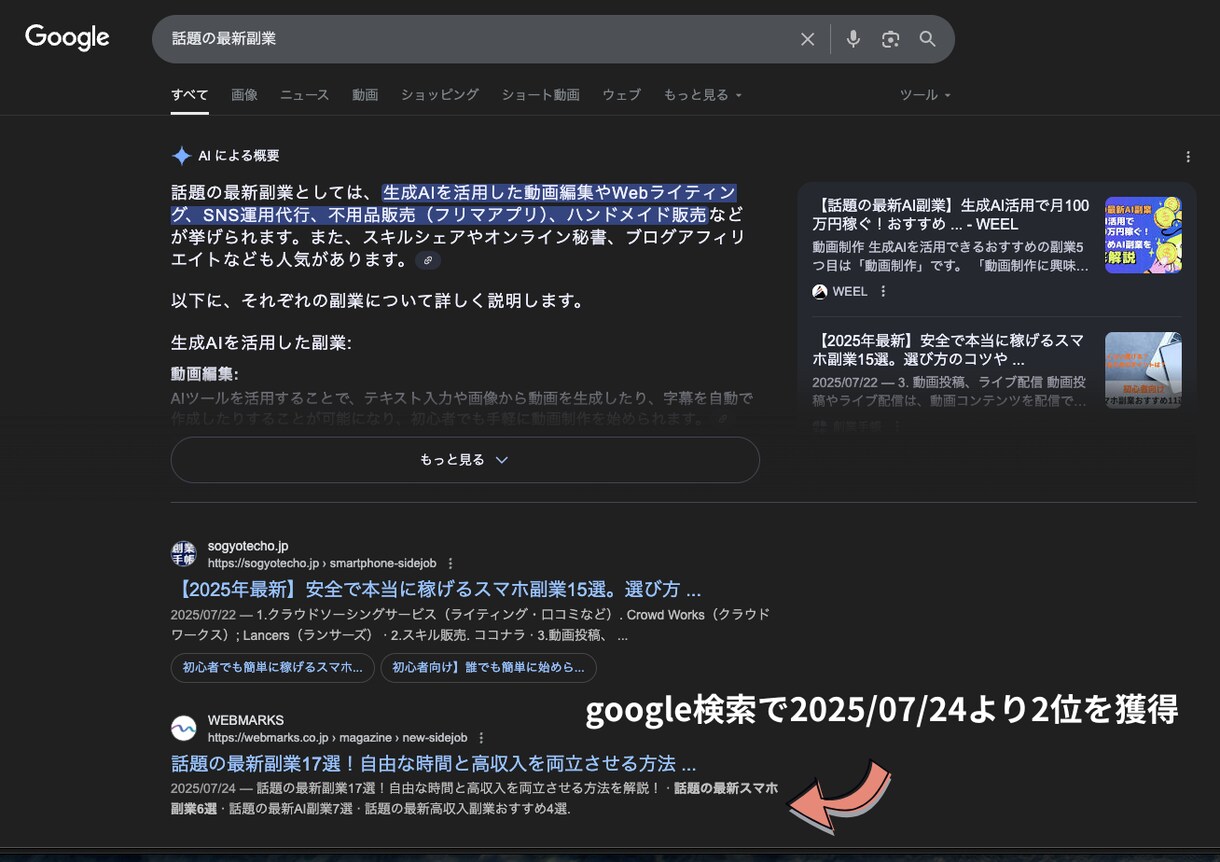Click sogyotecho.jp site favicon
The image size is (1220, 862).
point(183,554)
